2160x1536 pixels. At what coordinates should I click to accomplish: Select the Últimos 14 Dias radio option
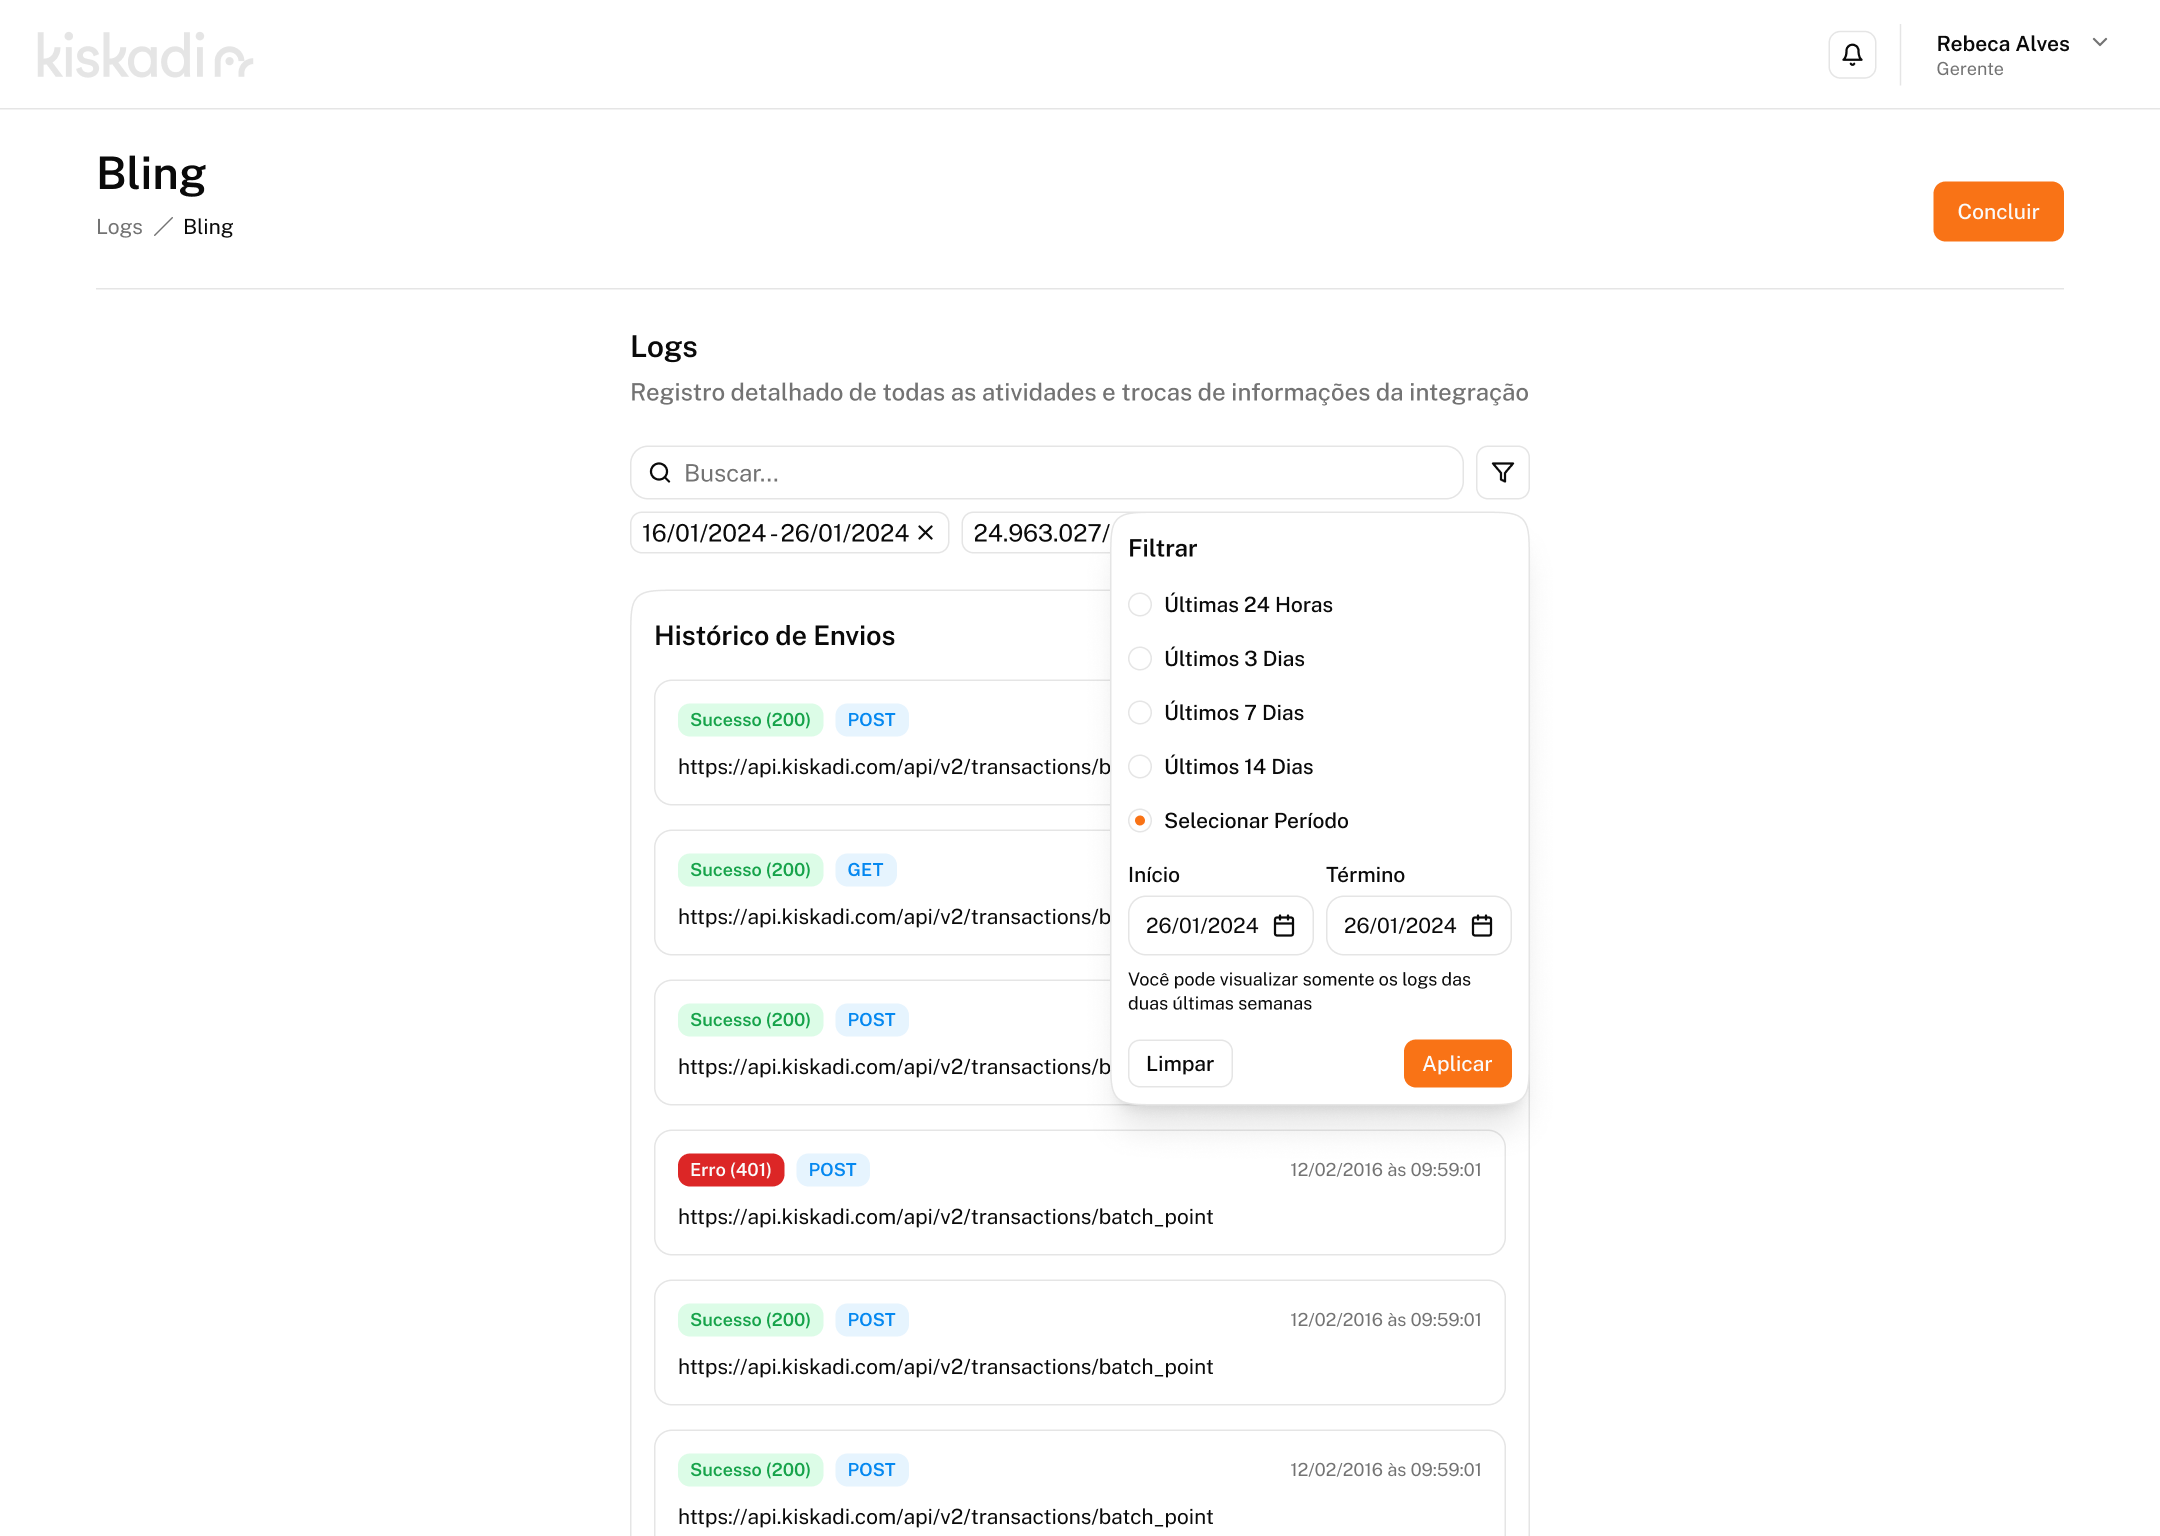[x=1140, y=767]
